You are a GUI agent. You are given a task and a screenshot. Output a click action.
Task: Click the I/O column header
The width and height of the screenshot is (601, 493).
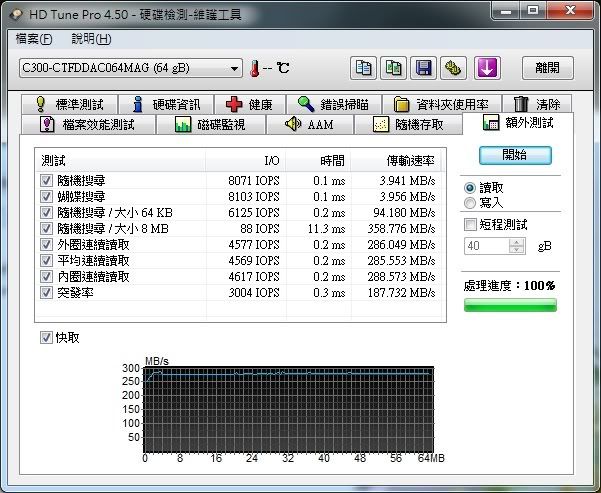(246, 161)
